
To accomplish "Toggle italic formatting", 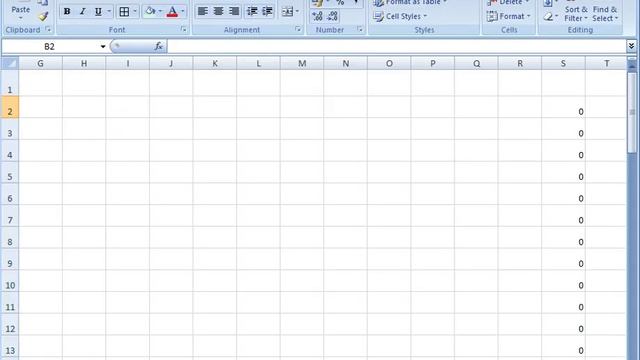I will click(x=82, y=11).
